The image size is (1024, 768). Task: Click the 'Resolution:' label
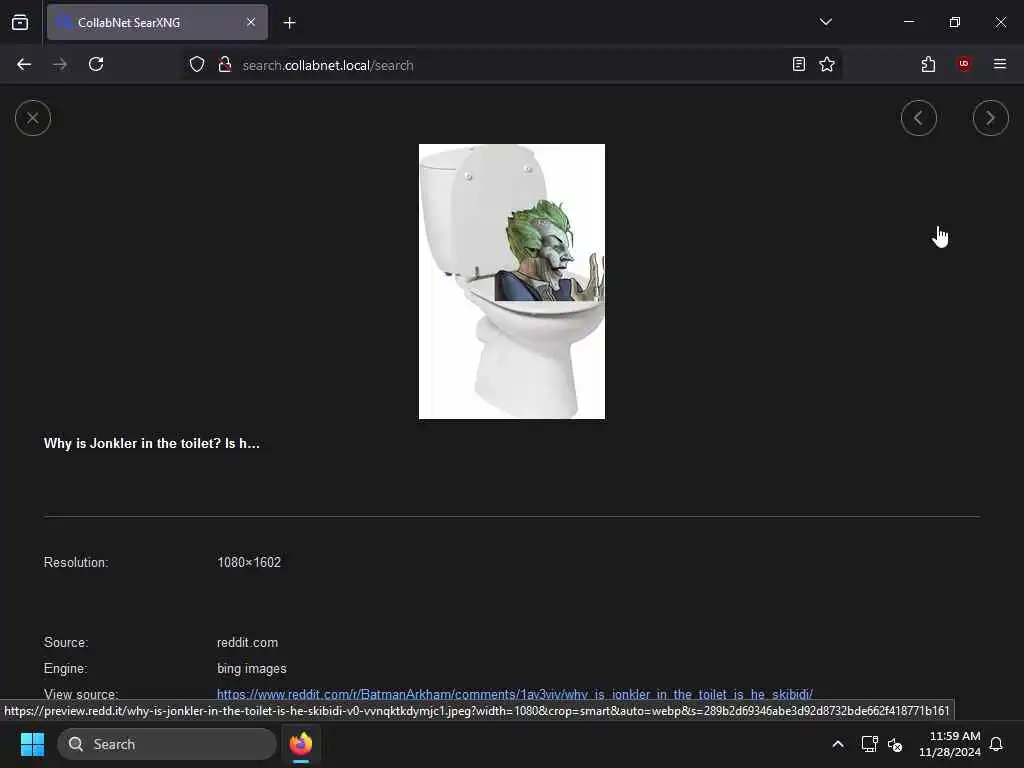(76, 562)
